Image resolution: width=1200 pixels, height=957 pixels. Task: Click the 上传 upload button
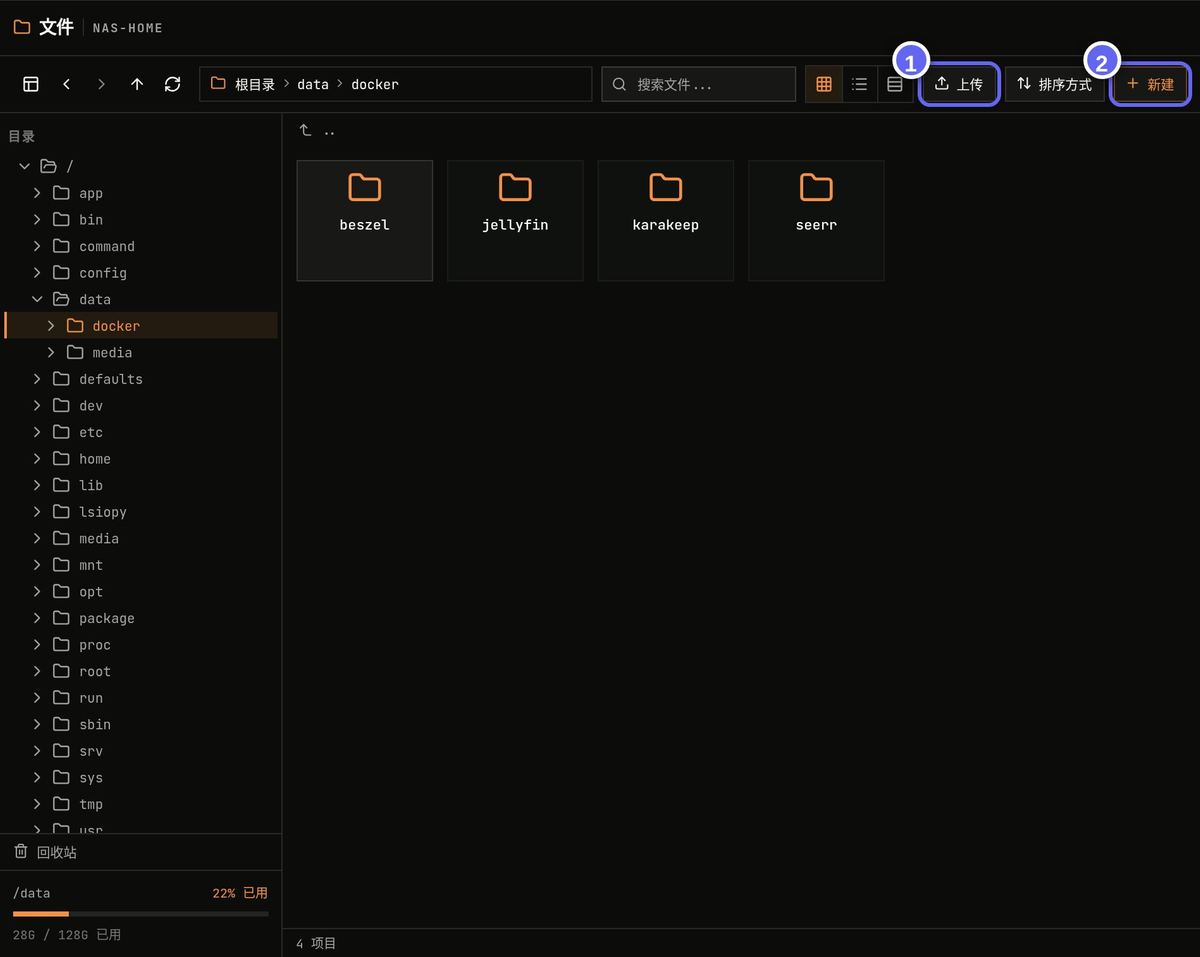[x=958, y=84]
